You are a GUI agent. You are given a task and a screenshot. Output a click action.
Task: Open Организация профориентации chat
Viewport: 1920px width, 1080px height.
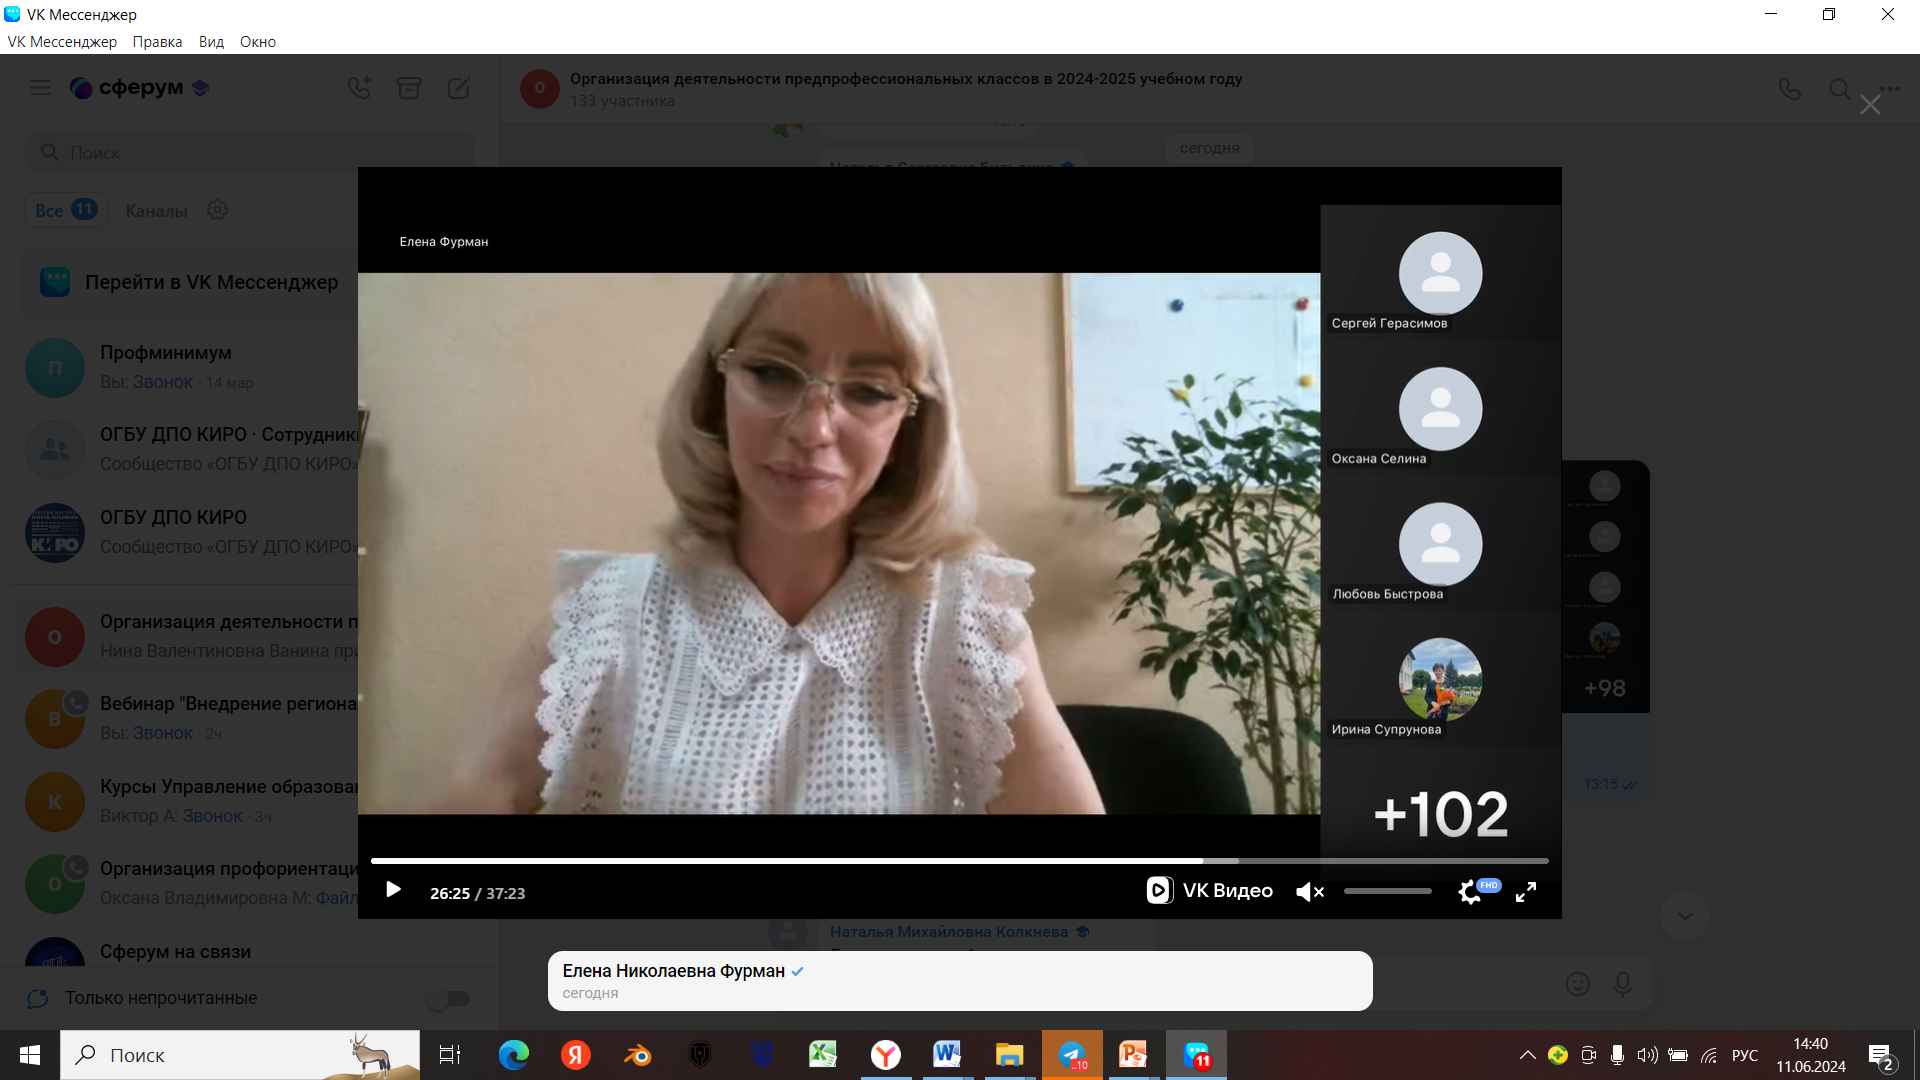[190, 883]
